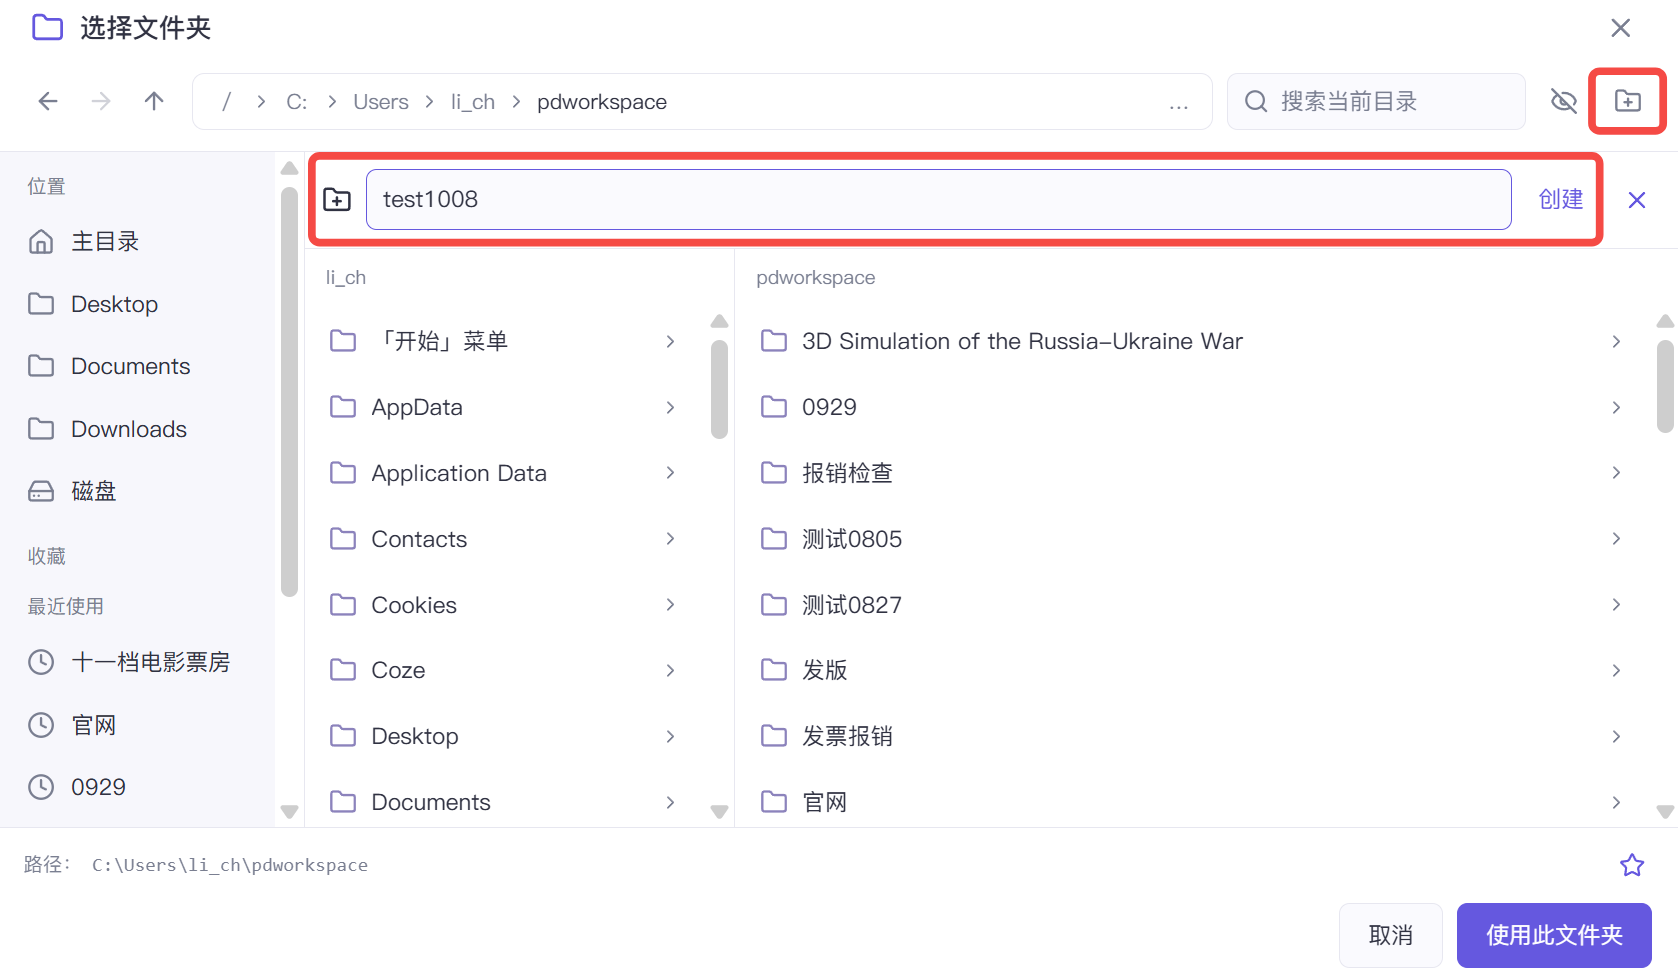Expand the 报销检查 folder chevron

[x=1616, y=473]
